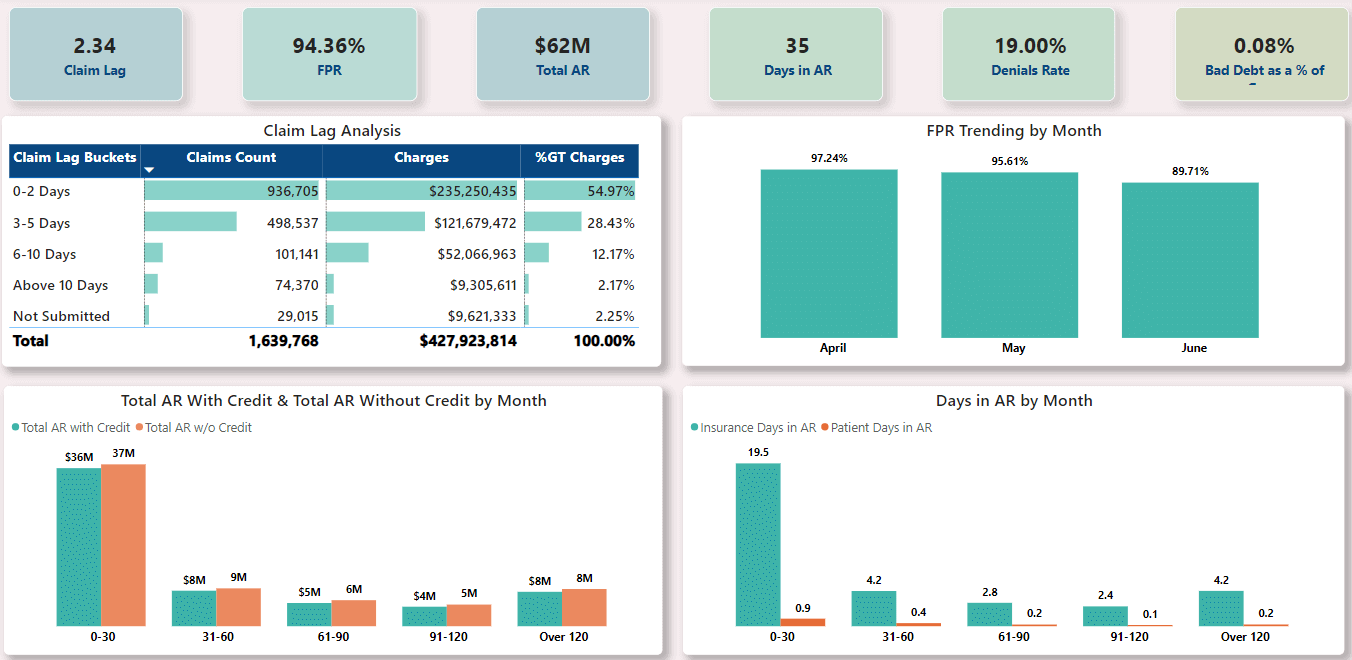Select the Not Submitted bucket row
Image resolution: width=1352 pixels, height=660 pixels.
(61, 316)
